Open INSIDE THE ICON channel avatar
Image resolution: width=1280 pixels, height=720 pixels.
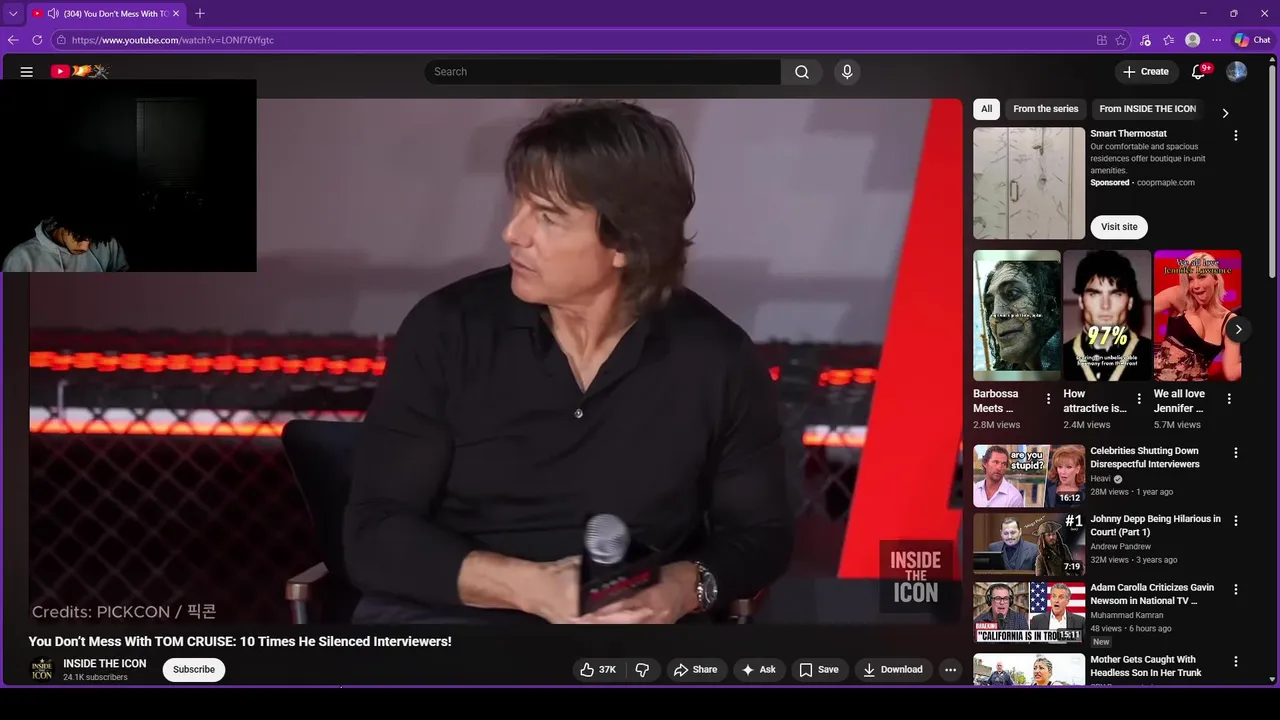click(x=42, y=670)
